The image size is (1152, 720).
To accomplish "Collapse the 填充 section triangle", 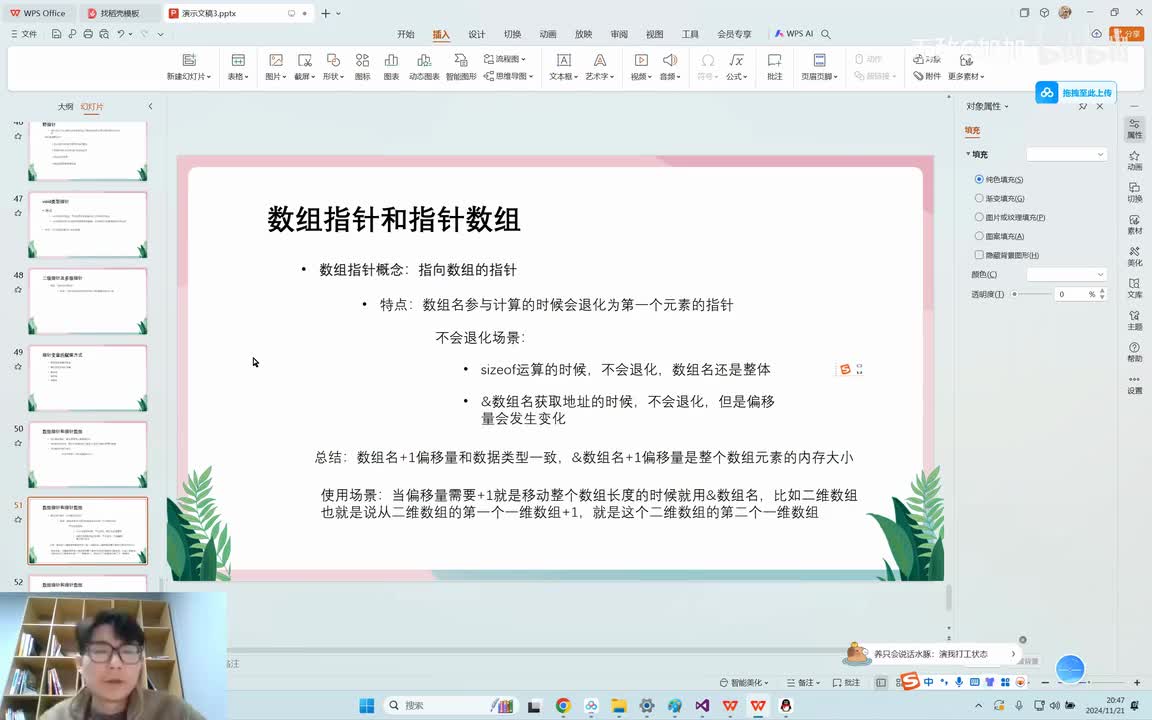I will pos(968,154).
